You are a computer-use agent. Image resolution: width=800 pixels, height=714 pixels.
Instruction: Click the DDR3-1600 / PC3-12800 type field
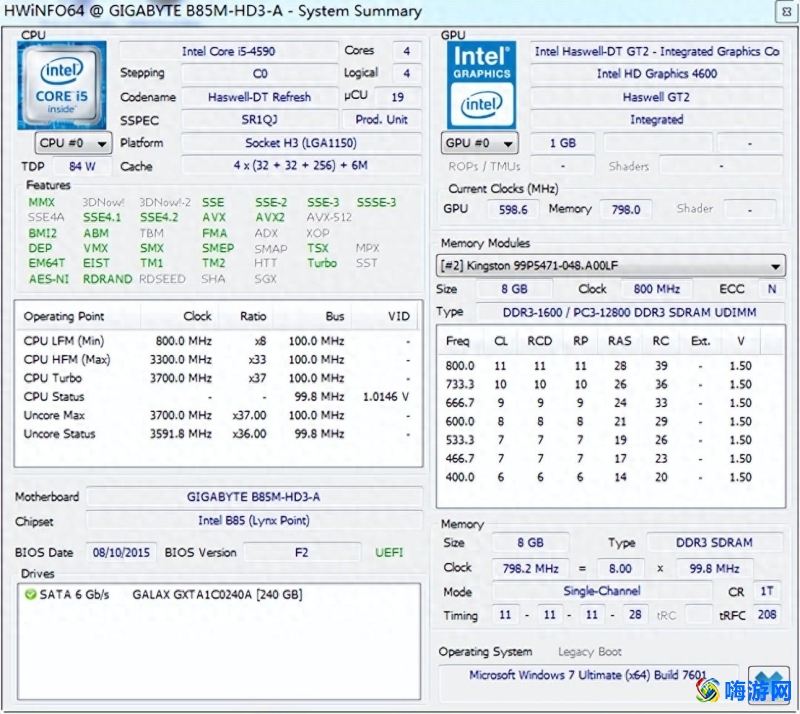[x=630, y=312]
